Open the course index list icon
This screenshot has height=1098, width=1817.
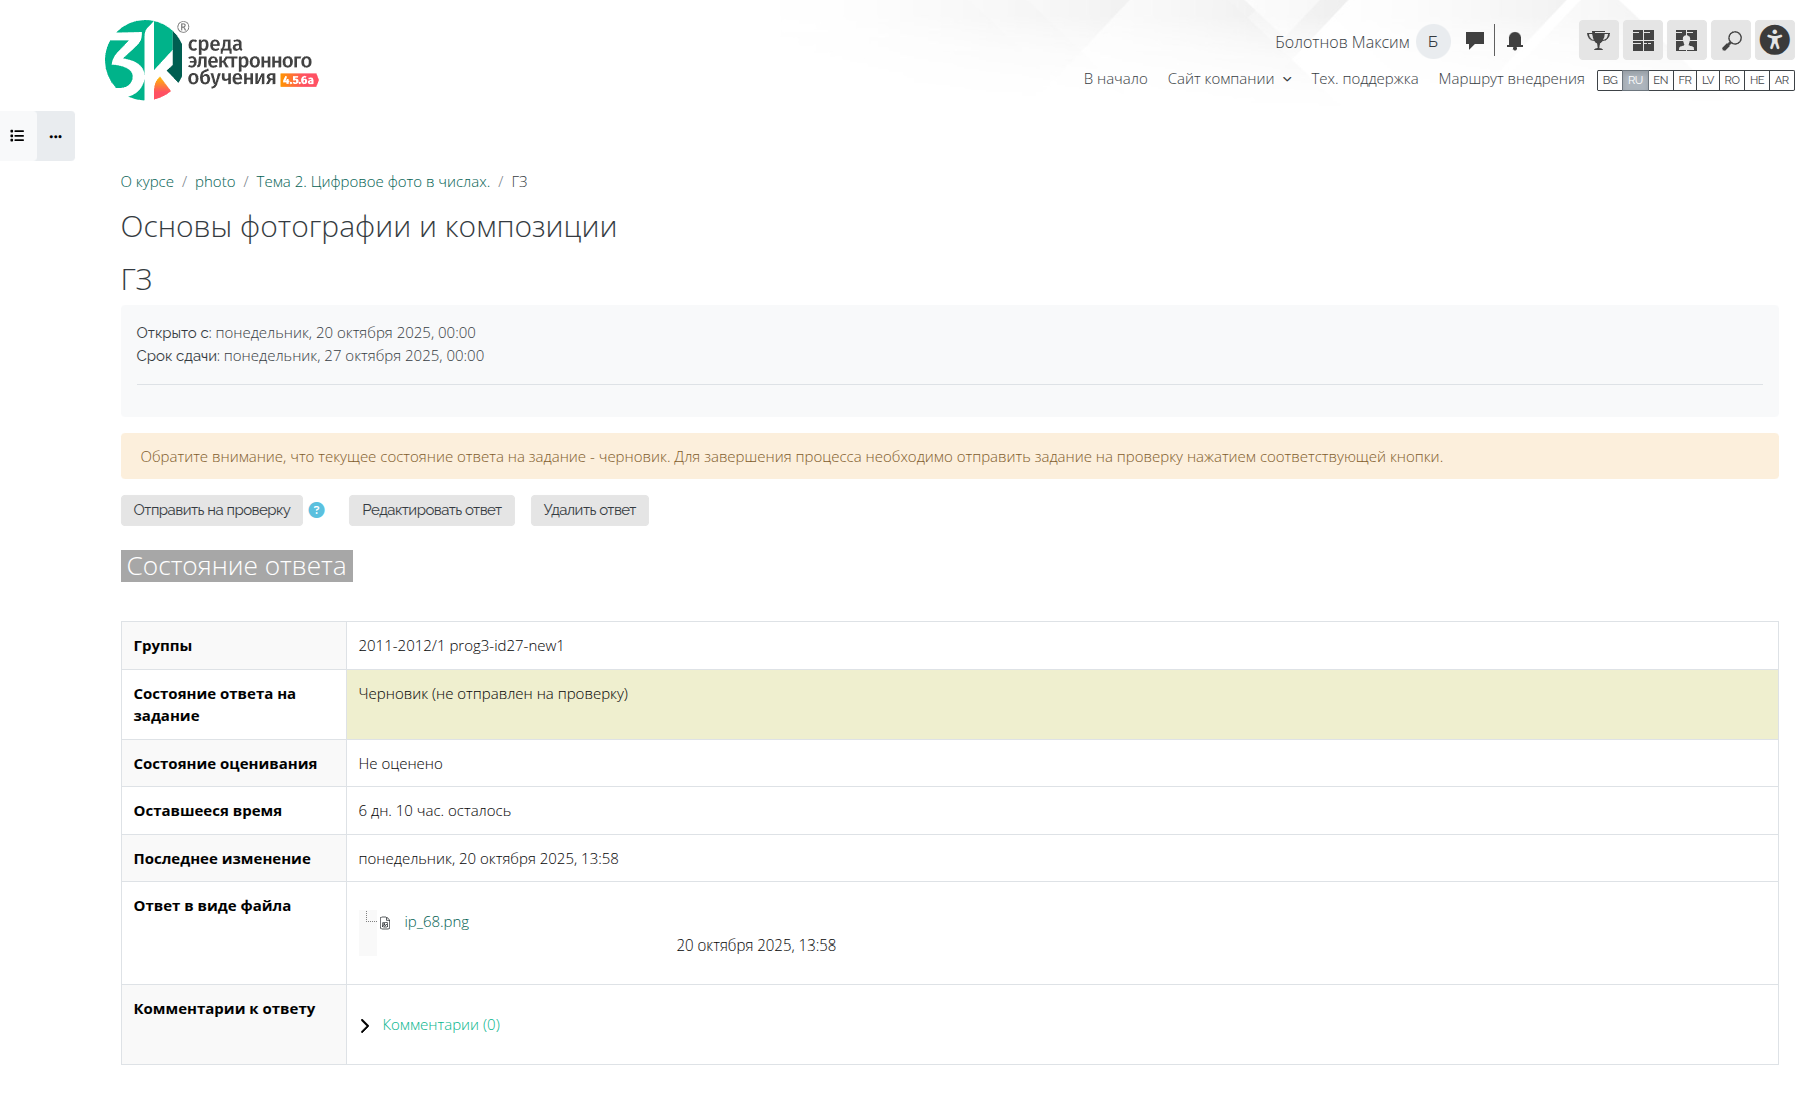18,136
